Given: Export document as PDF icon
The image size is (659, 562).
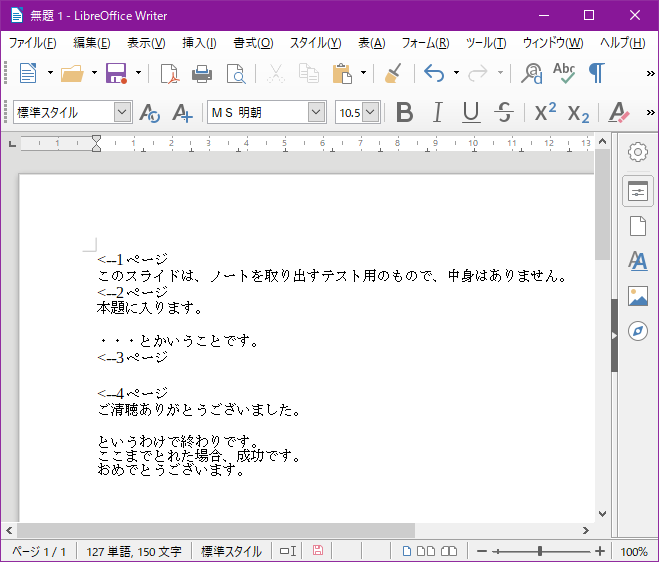Looking at the screenshot, I should (x=170, y=73).
